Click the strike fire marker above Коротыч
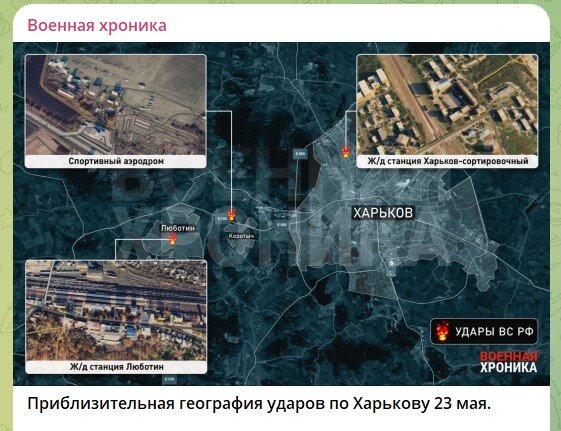This screenshot has height=431, width=561. (231, 215)
